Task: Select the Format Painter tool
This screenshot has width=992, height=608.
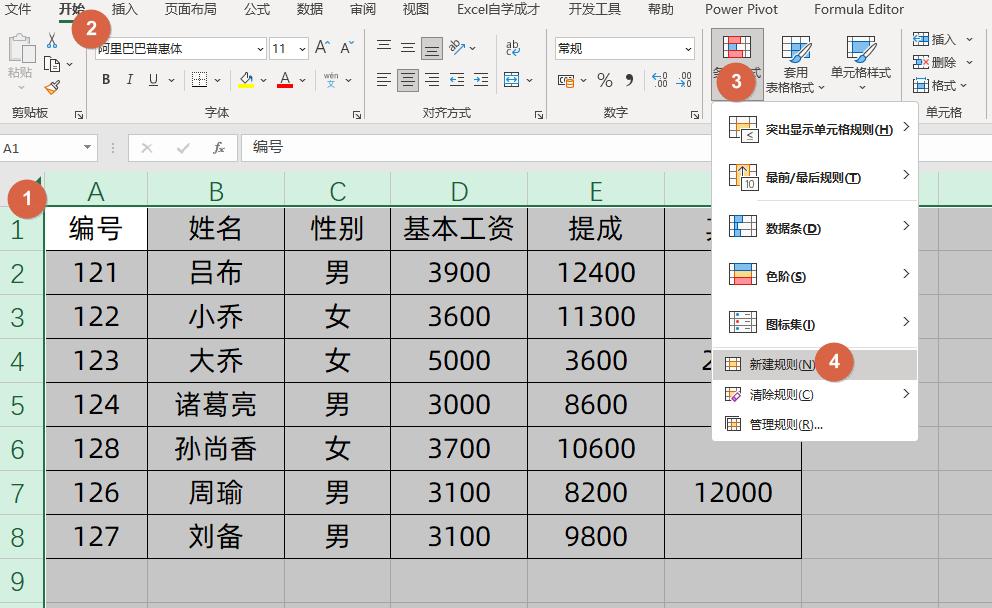Action: [x=52, y=88]
